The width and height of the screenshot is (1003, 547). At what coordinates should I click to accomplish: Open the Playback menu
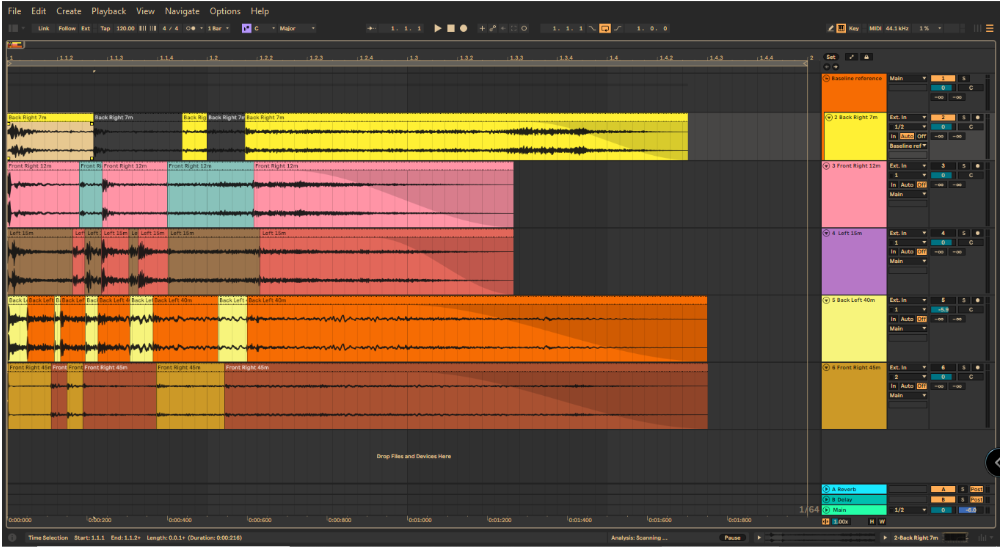108,11
